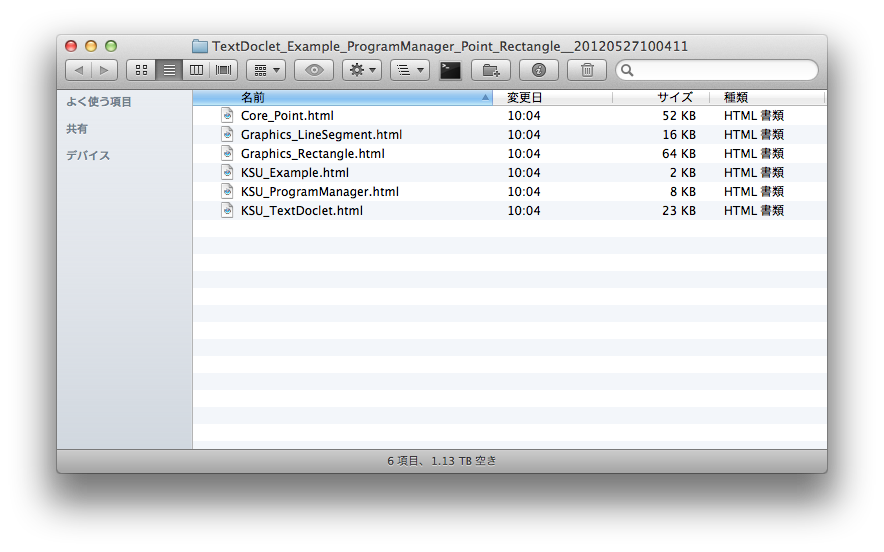This screenshot has height=552, width=884.
Task: Click HTML 書類 kind of Graphics_LineSegment.html
Action: [754, 135]
